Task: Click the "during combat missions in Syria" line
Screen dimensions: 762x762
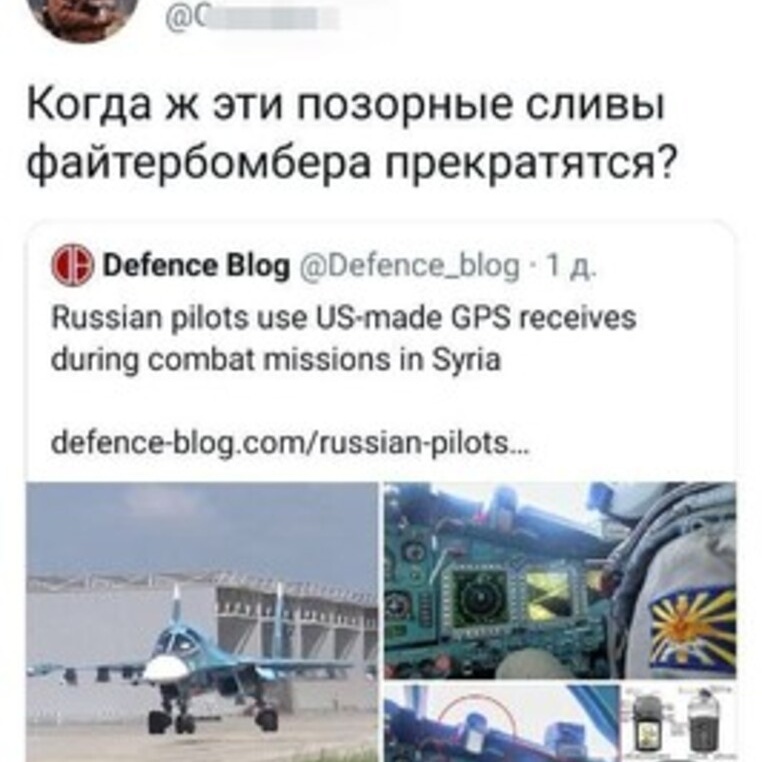Action: coord(276,361)
